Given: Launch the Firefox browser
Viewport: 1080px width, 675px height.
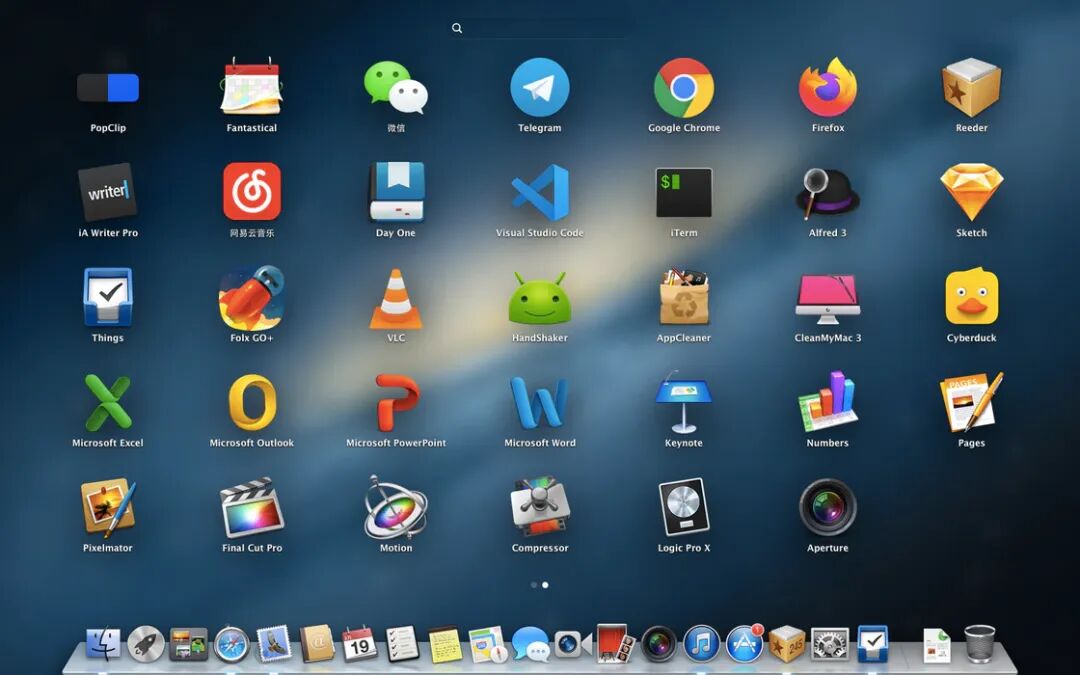Looking at the screenshot, I should point(828,87).
